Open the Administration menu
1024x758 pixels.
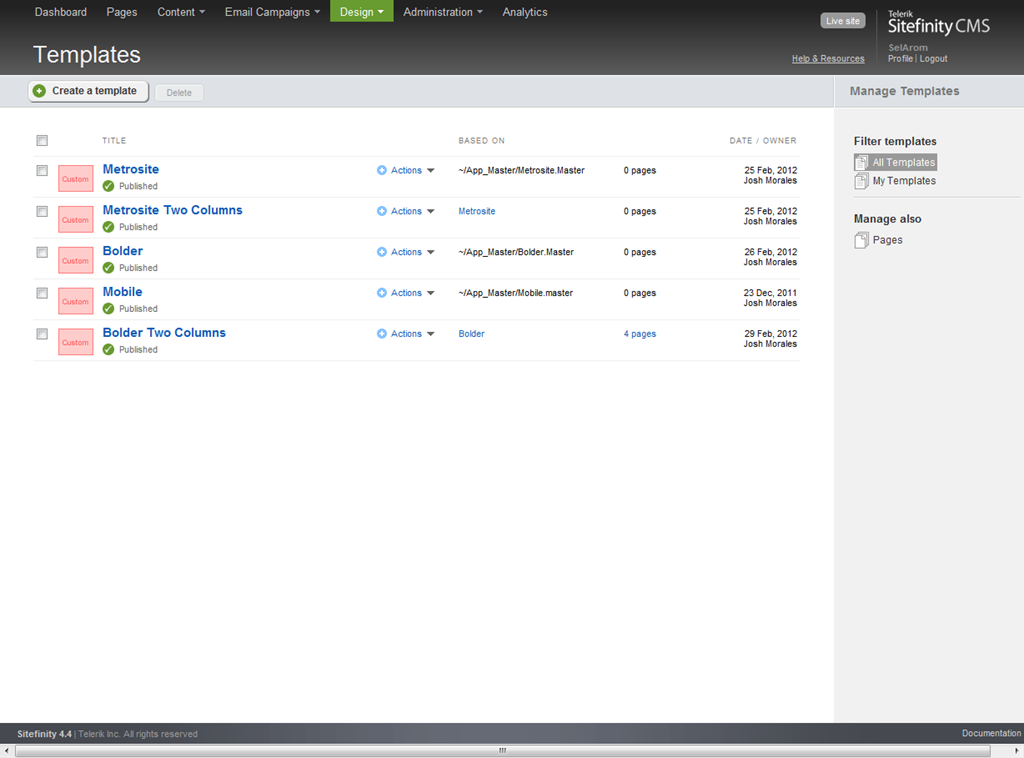pos(442,12)
